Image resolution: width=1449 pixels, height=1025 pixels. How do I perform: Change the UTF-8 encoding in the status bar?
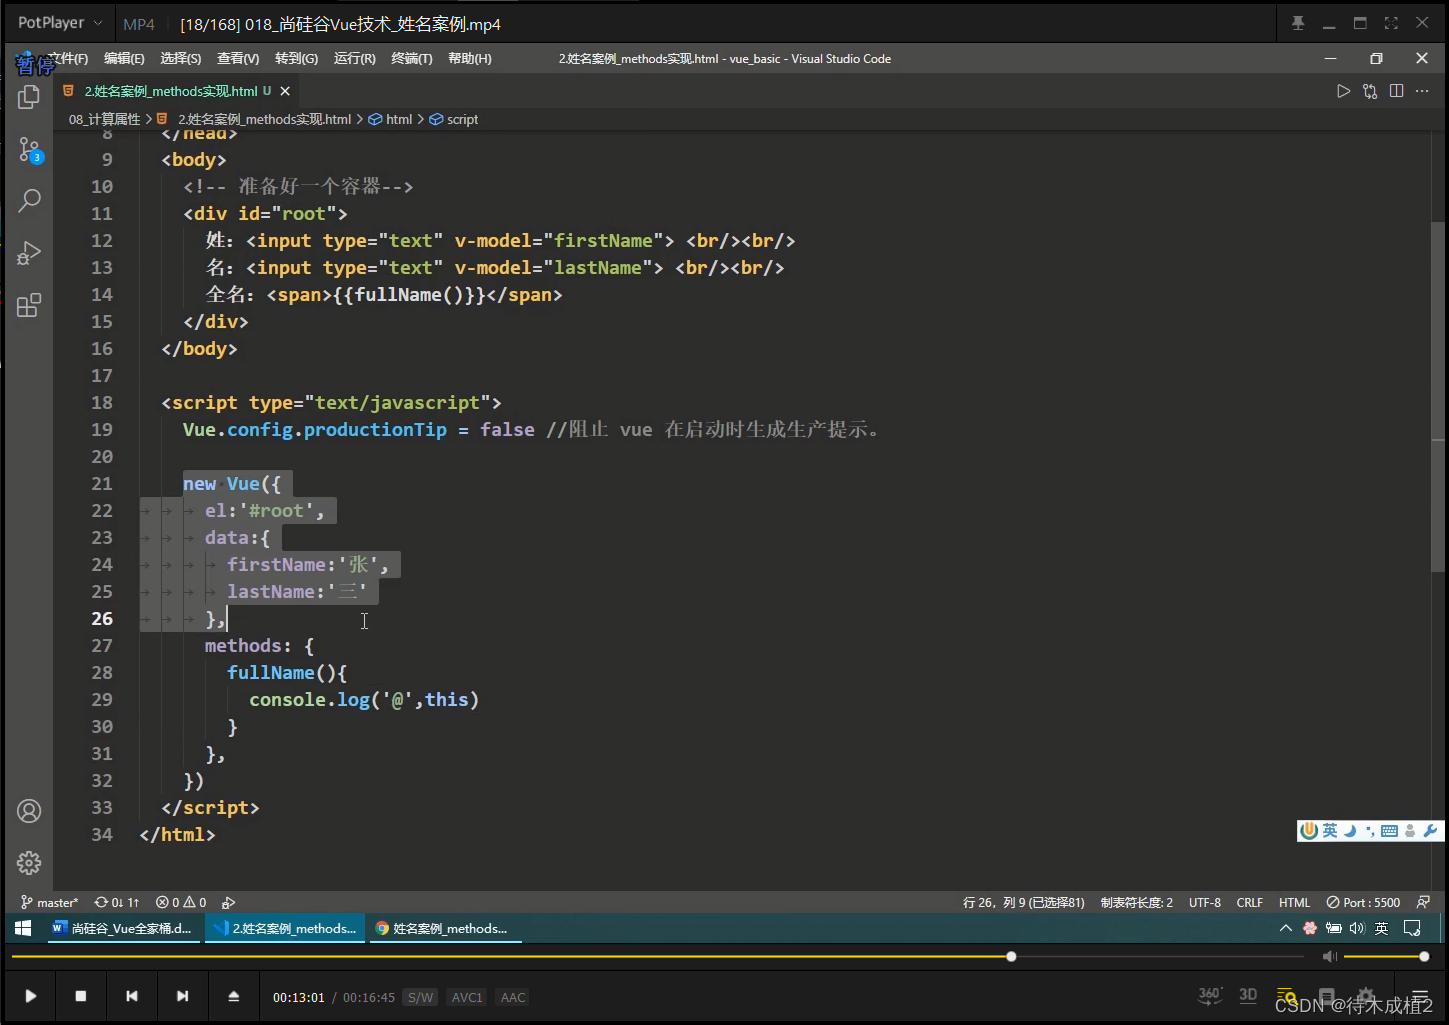(x=1205, y=902)
